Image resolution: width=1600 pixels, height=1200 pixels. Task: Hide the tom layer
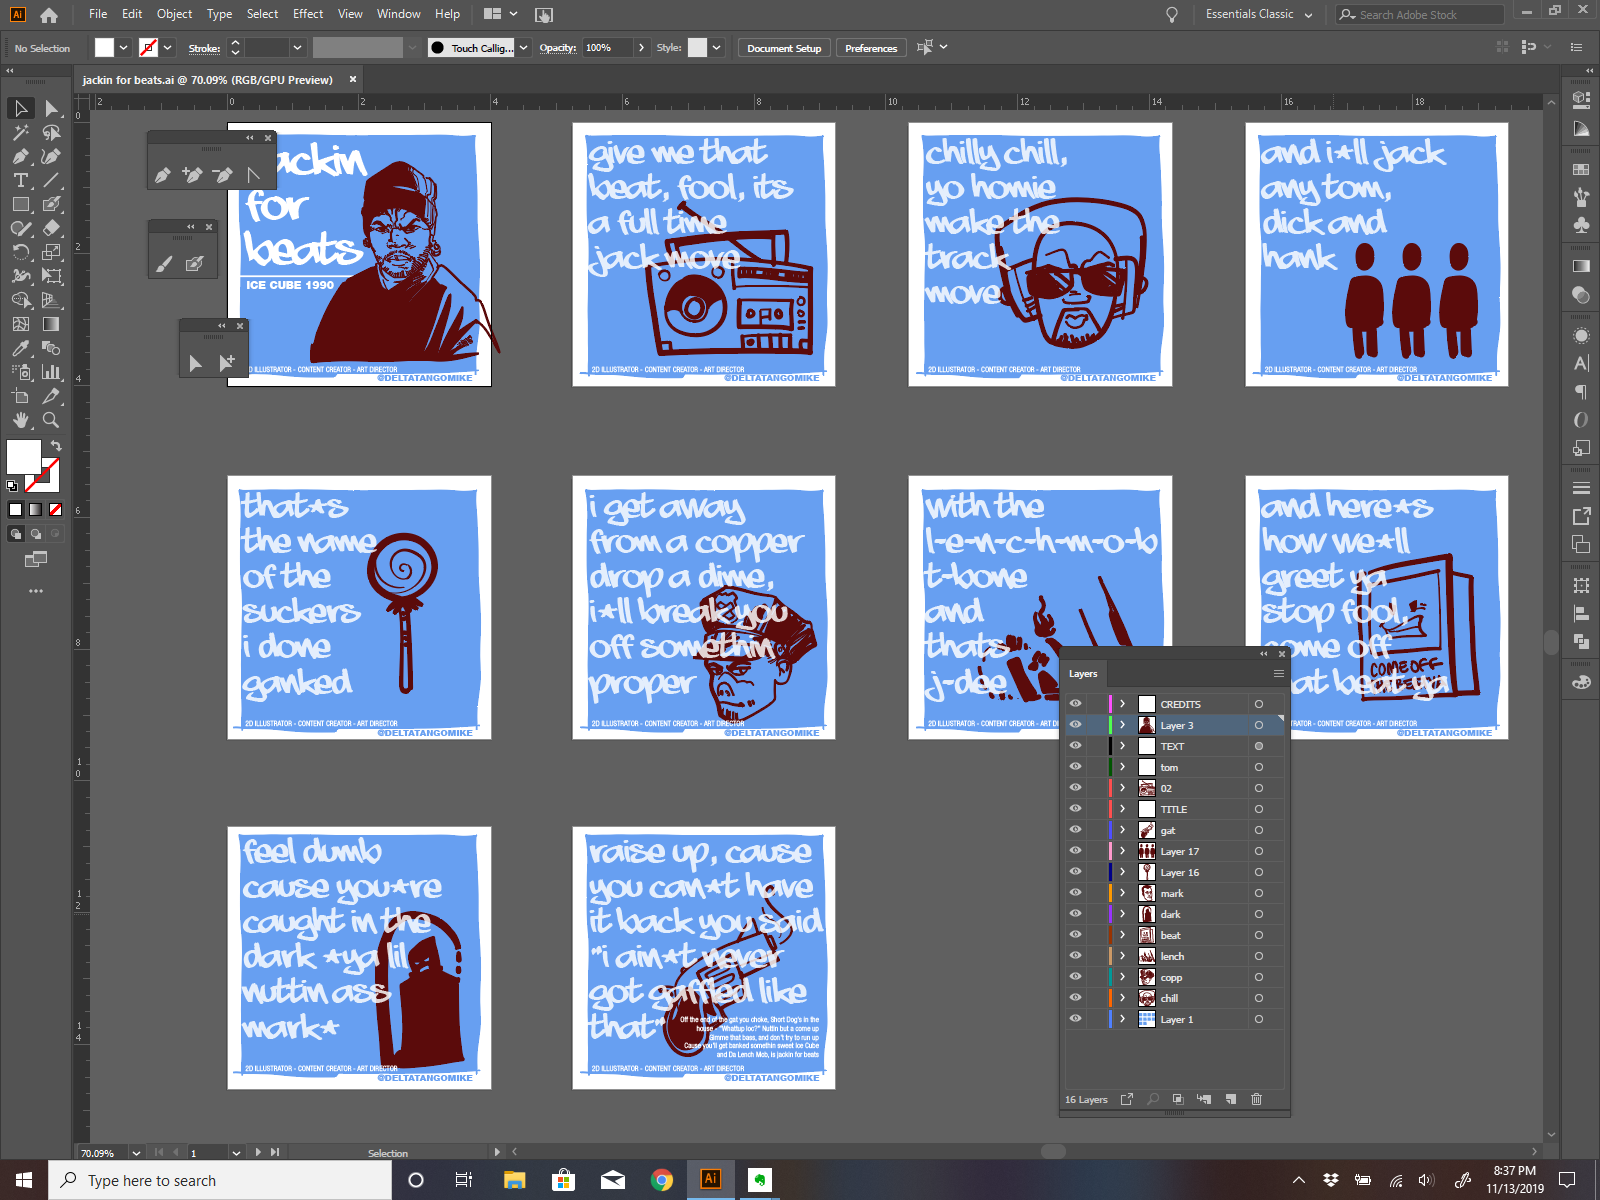1075,767
